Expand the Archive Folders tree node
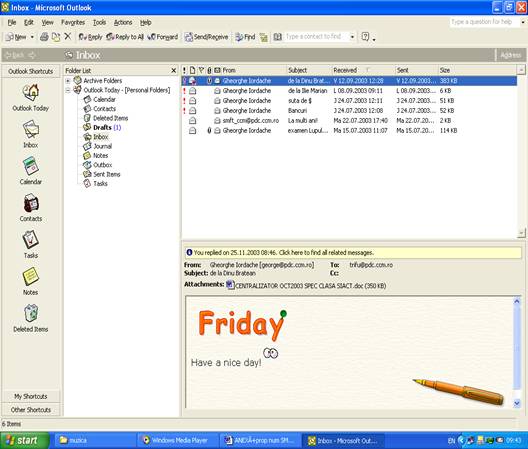This screenshot has width=528, height=449. (x=68, y=81)
